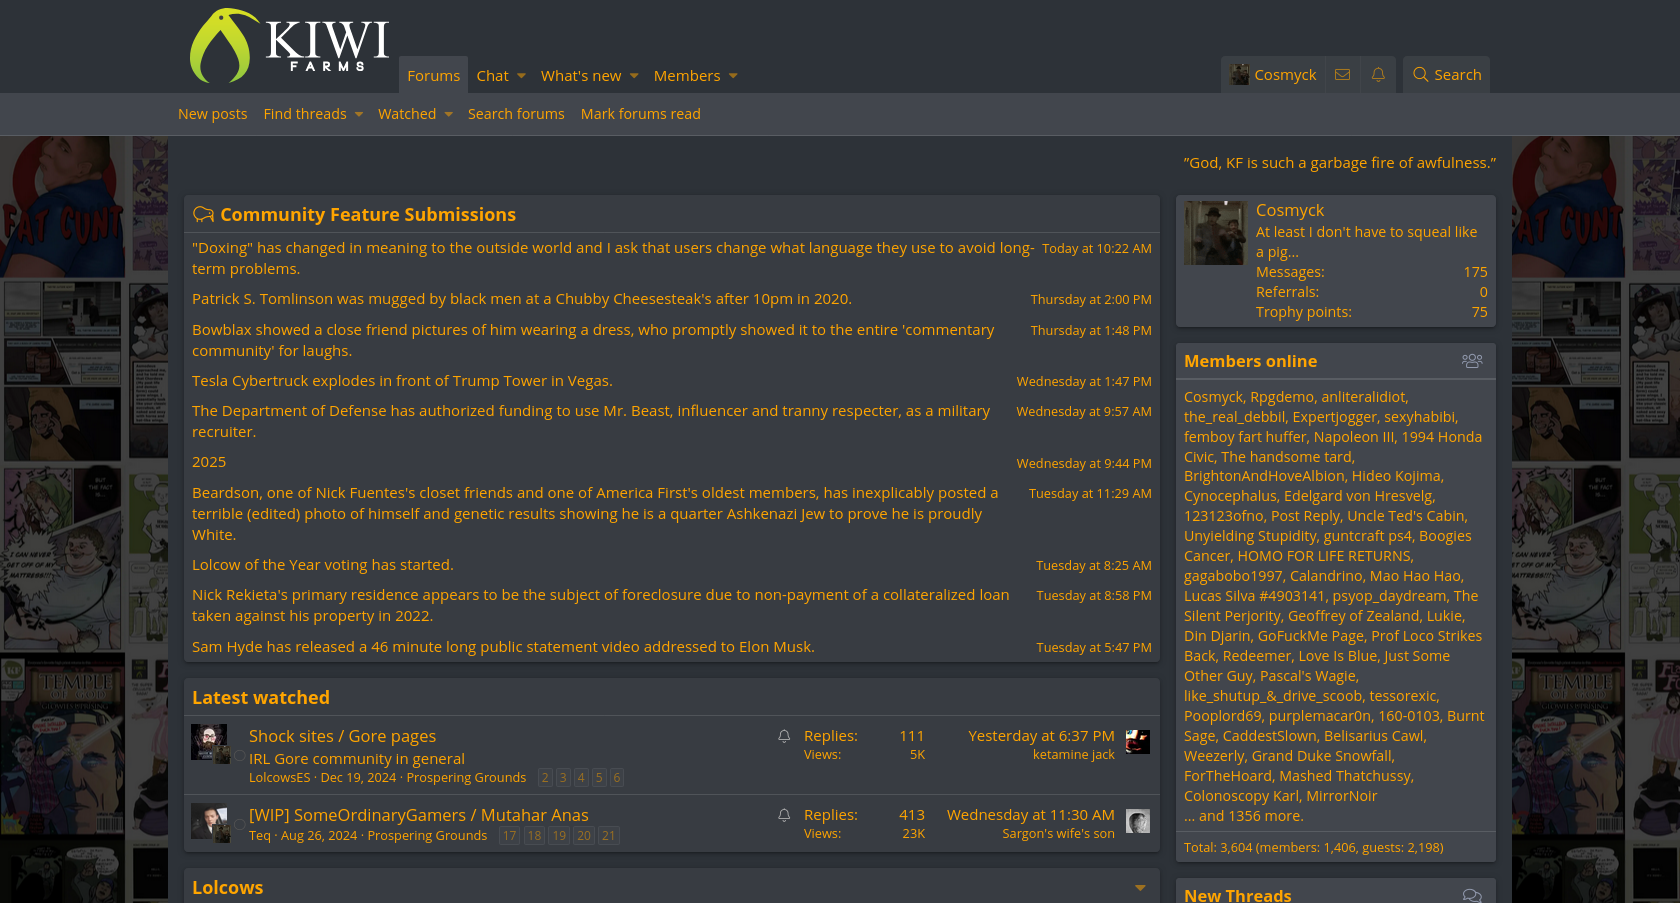This screenshot has height=903, width=1680.
Task: Expand the What's new dropdown arrow
Action: (634, 76)
